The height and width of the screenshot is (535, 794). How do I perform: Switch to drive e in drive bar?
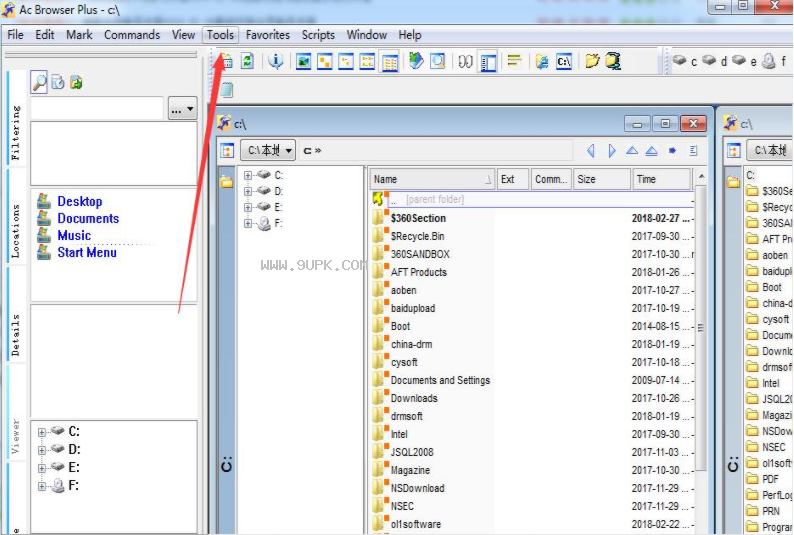[x=744, y=61]
